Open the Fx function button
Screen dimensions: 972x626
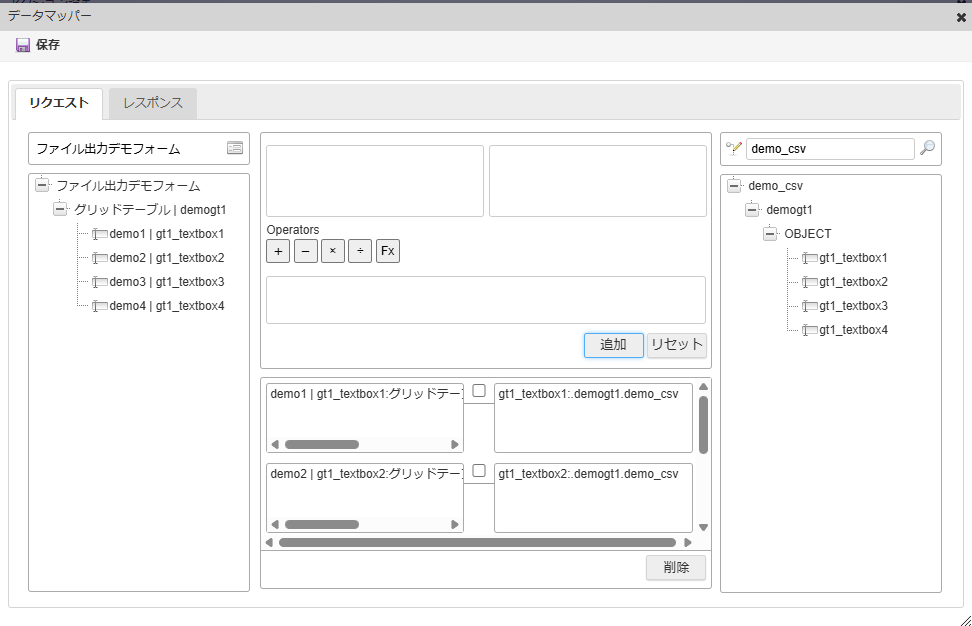(387, 251)
